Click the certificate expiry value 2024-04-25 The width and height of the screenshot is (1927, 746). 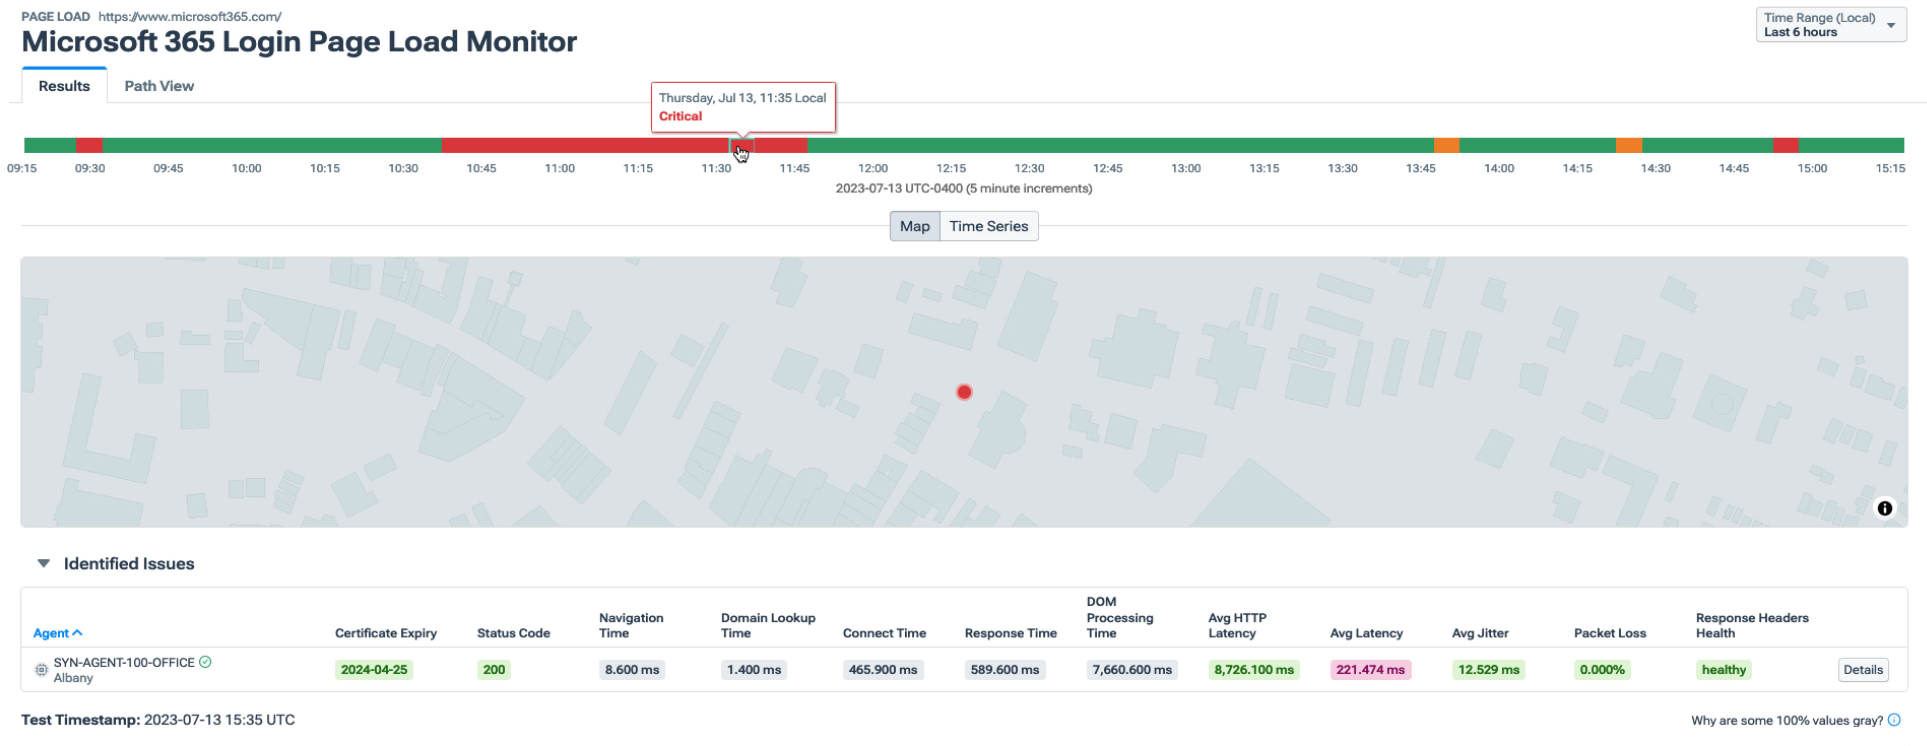coord(374,670)
